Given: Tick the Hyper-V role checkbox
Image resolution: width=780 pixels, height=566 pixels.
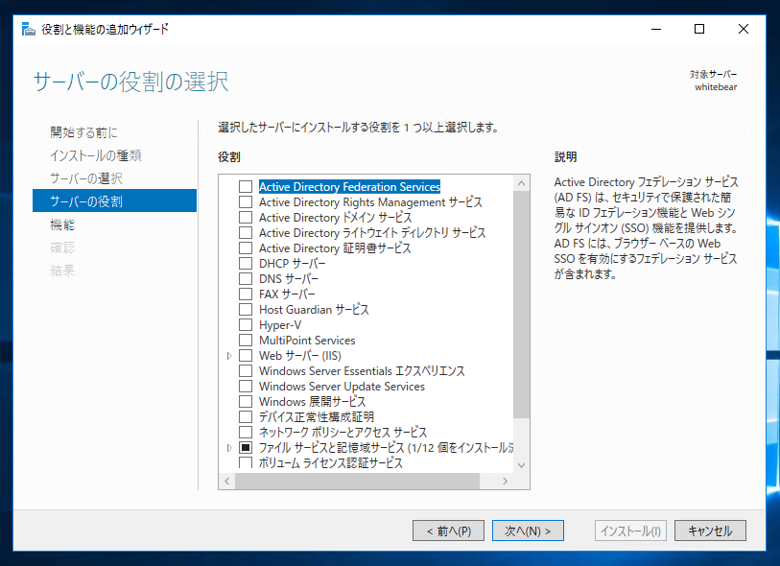Looking at the screenshot, I should tap(245, 325).
